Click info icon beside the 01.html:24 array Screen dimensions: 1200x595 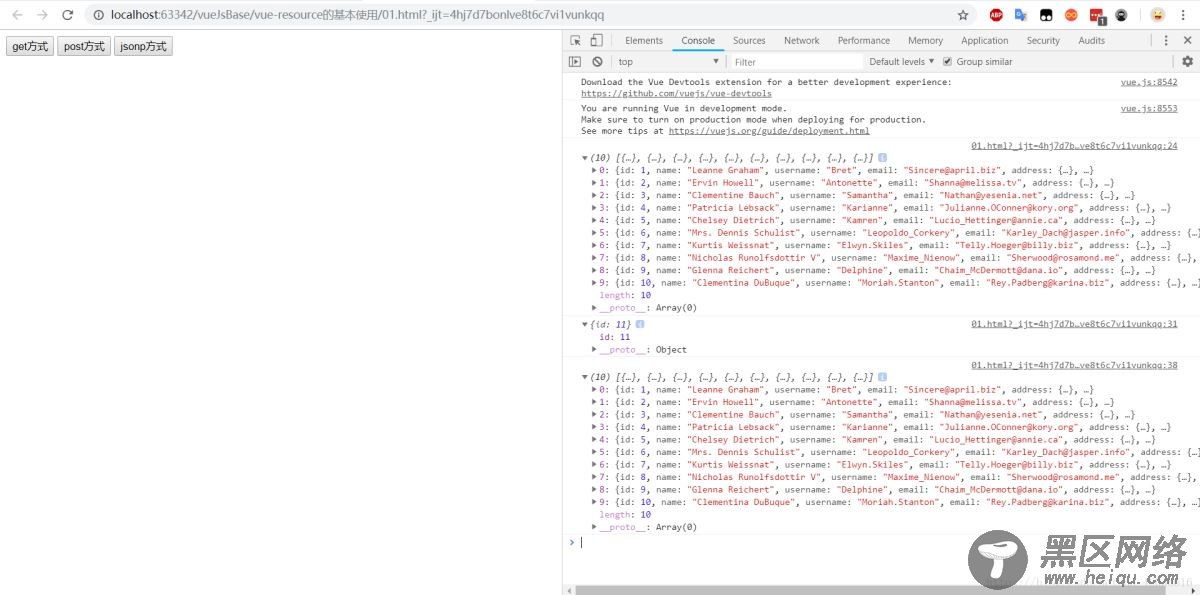click(883, 158)
